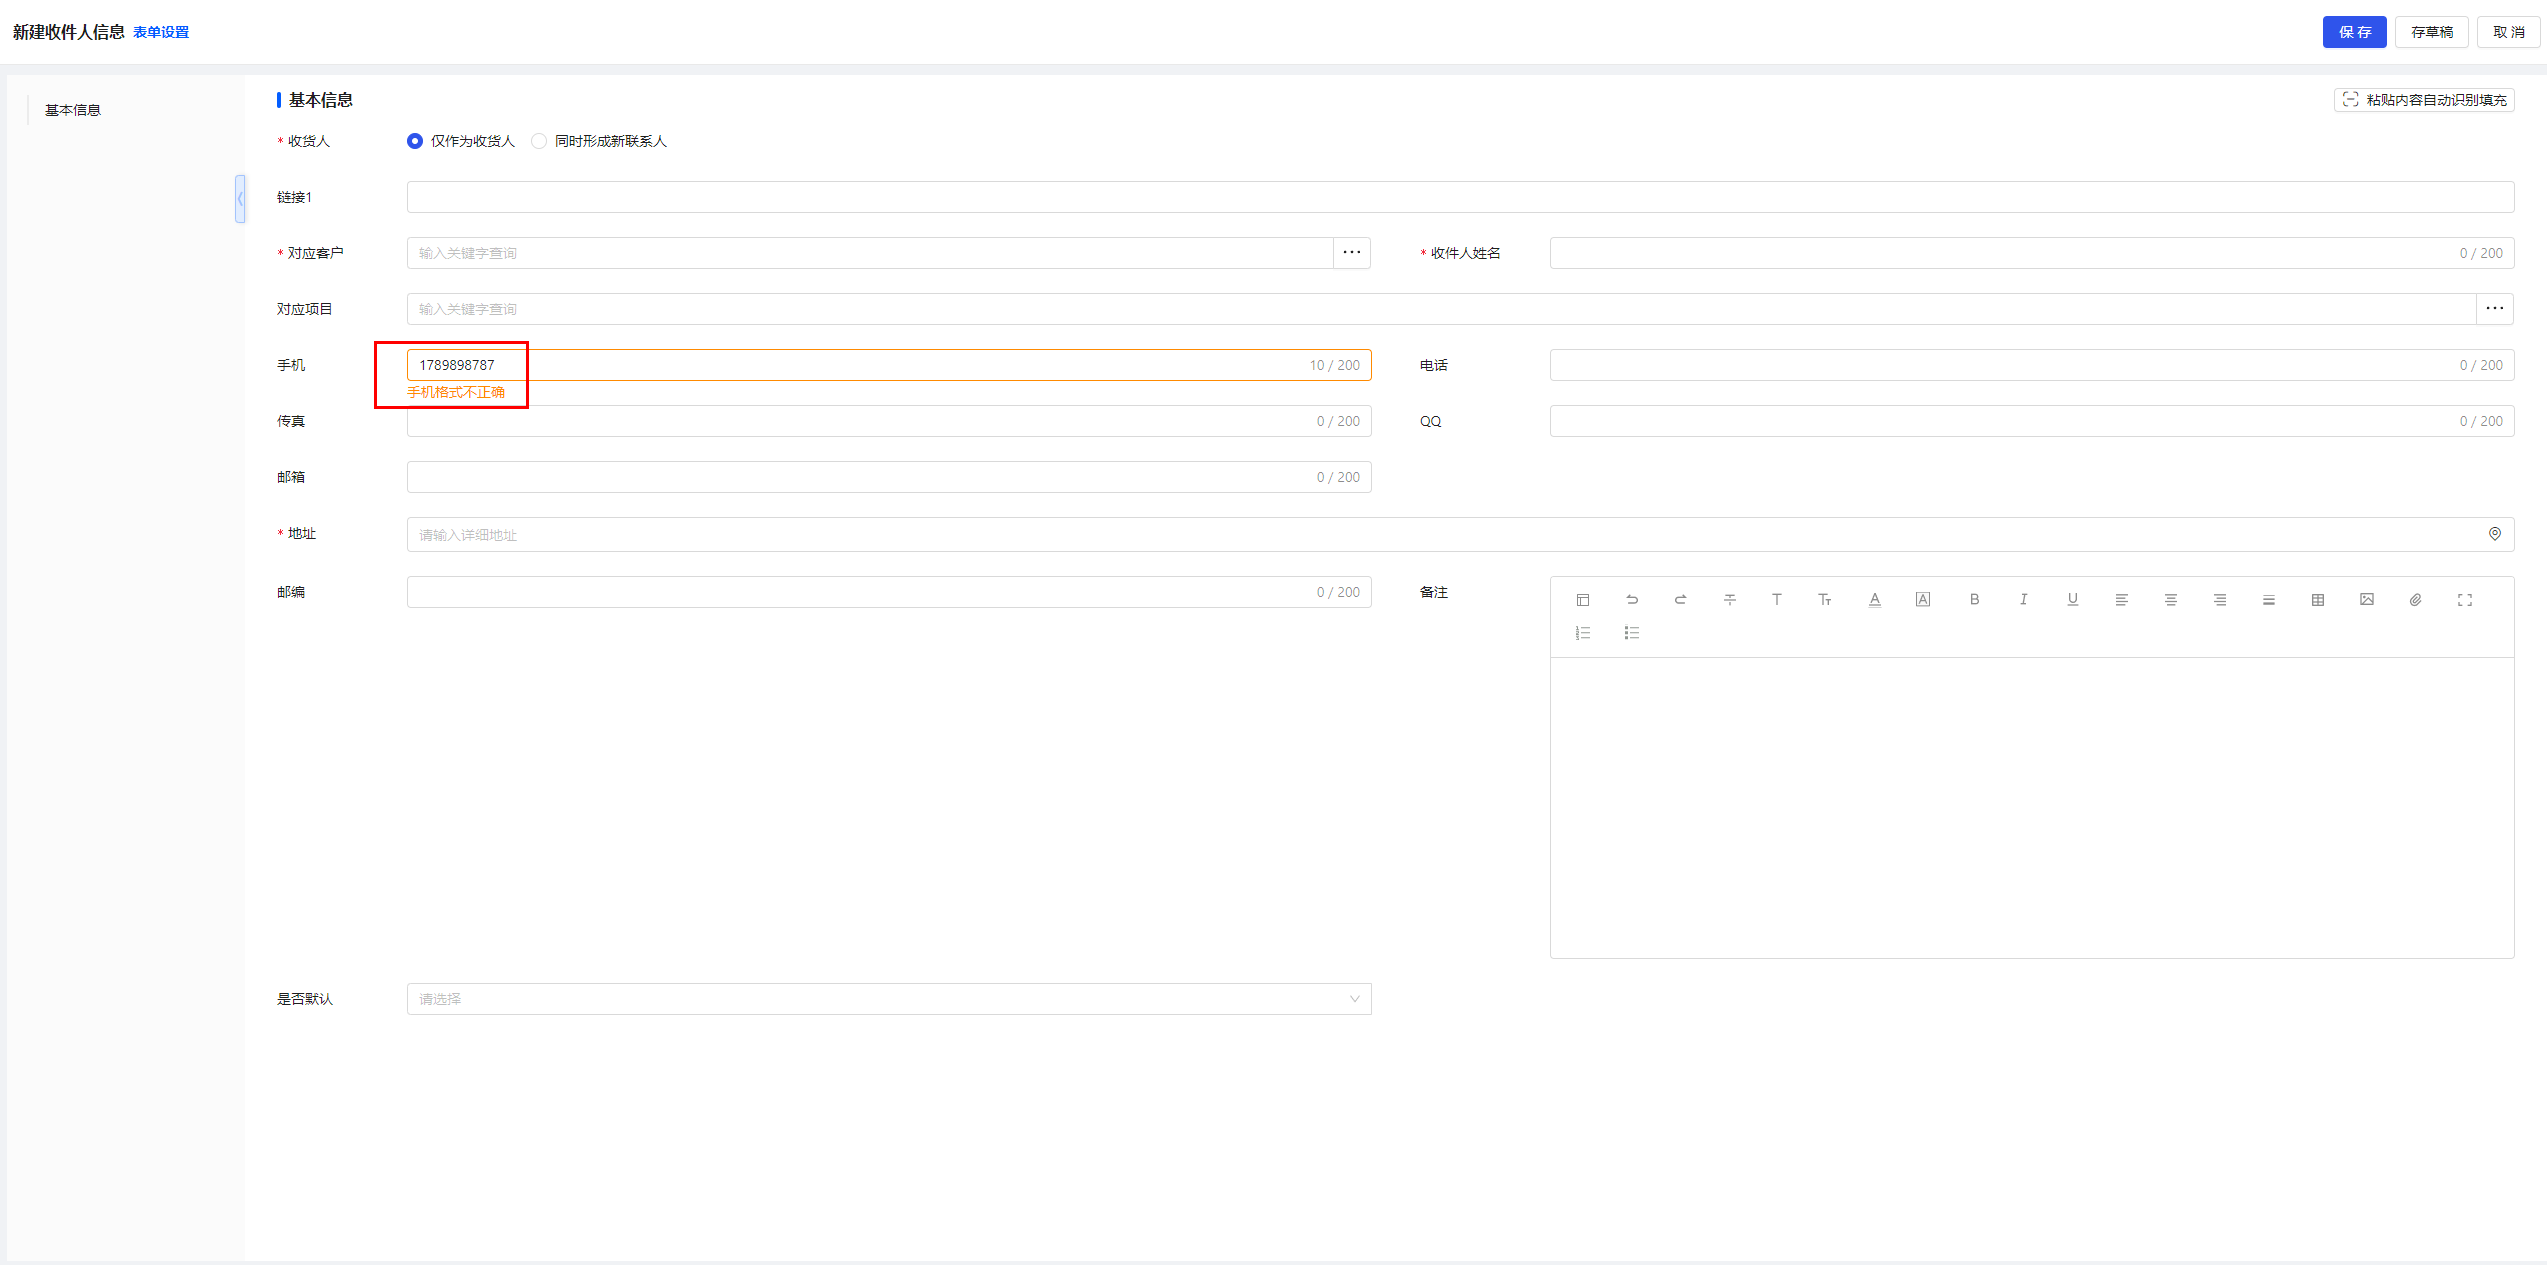Open font color picker in remarks toolbar
This screenshot has width=2547, height=1265.
pyautogui.click(x=1874, y=600)
